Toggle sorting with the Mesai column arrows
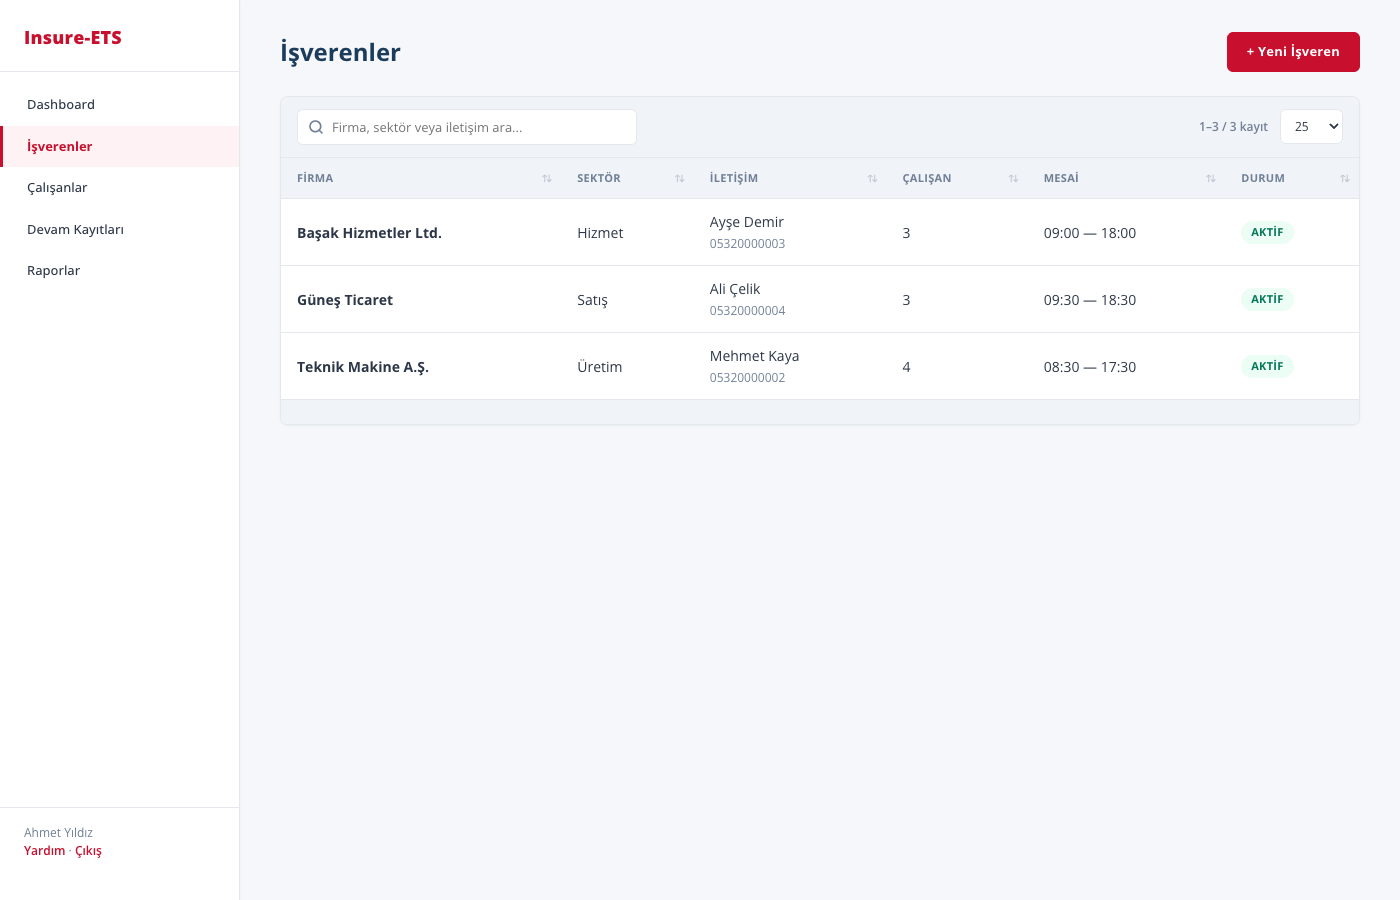Screen dimensions: 1400x900 tap(1211, 179)
